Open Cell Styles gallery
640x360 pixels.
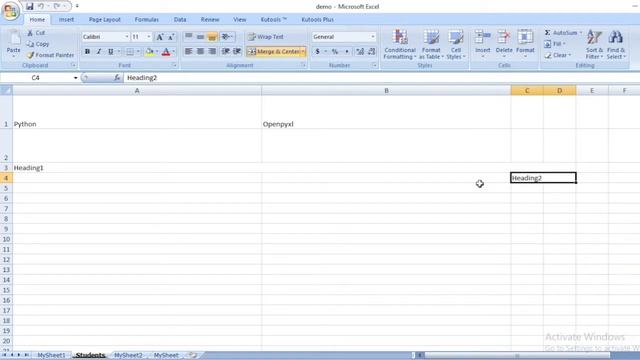456,44
